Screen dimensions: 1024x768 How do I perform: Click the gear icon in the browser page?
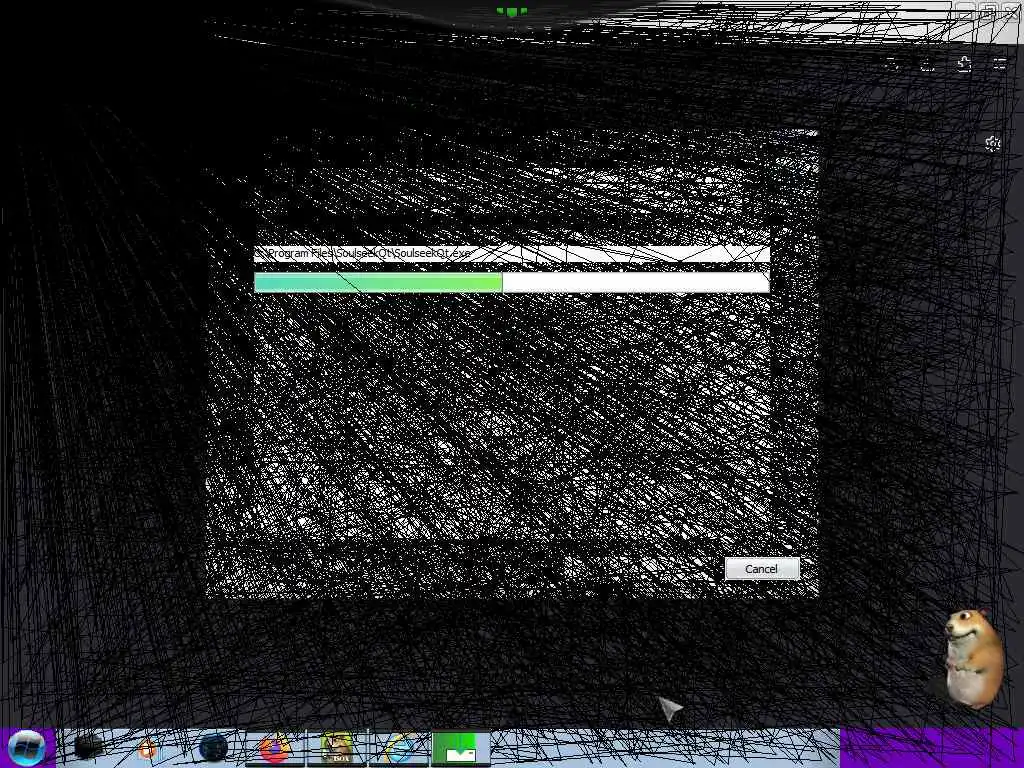993,144
